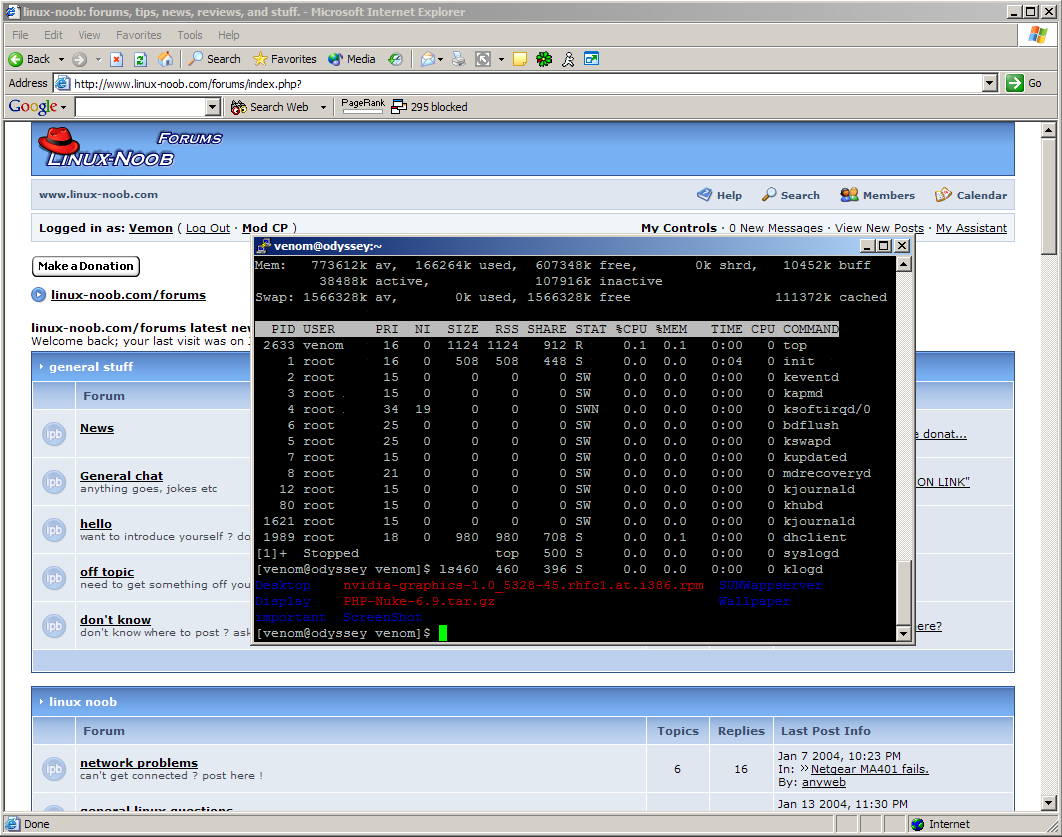
Task: Open the Tools menu
Action: click(189, 35)
